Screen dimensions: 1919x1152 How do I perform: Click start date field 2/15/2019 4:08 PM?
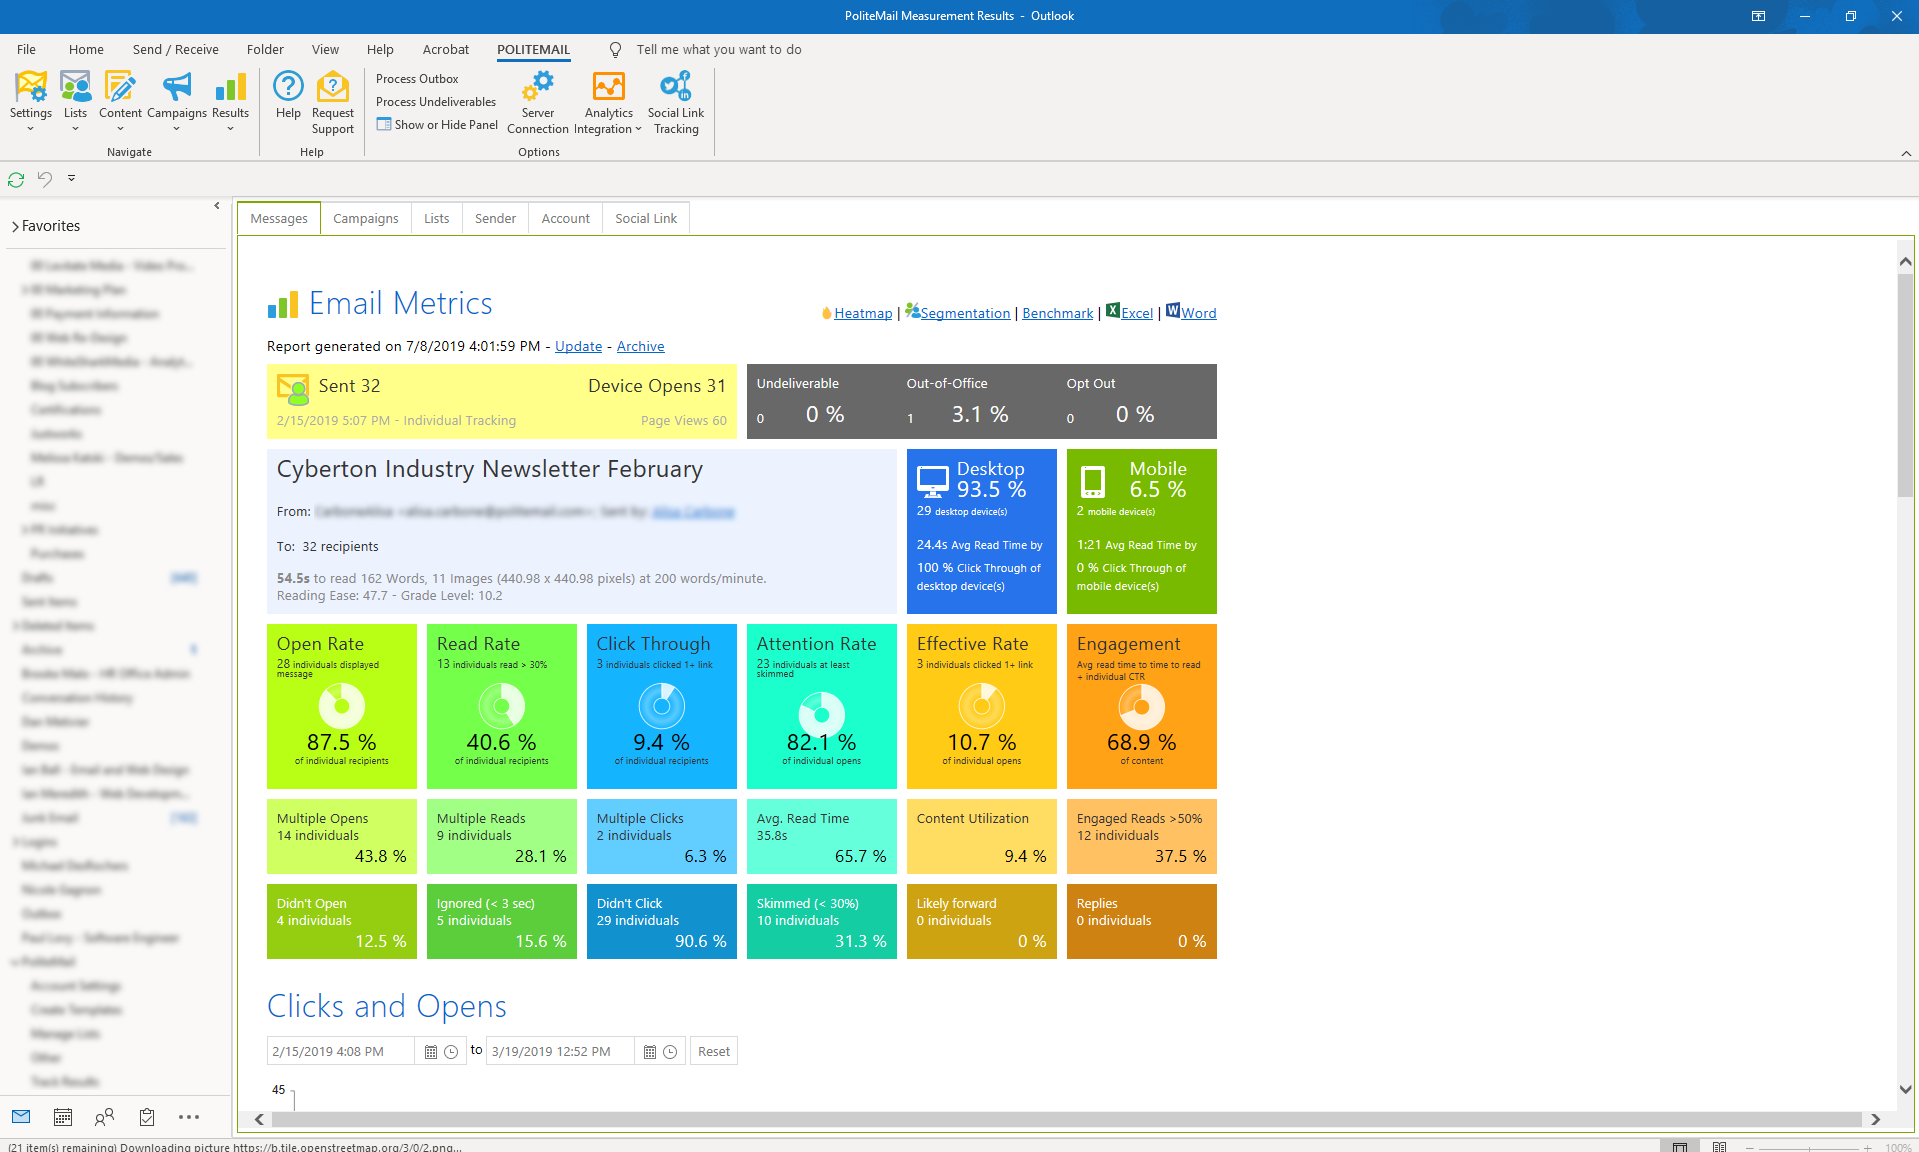341,1052
